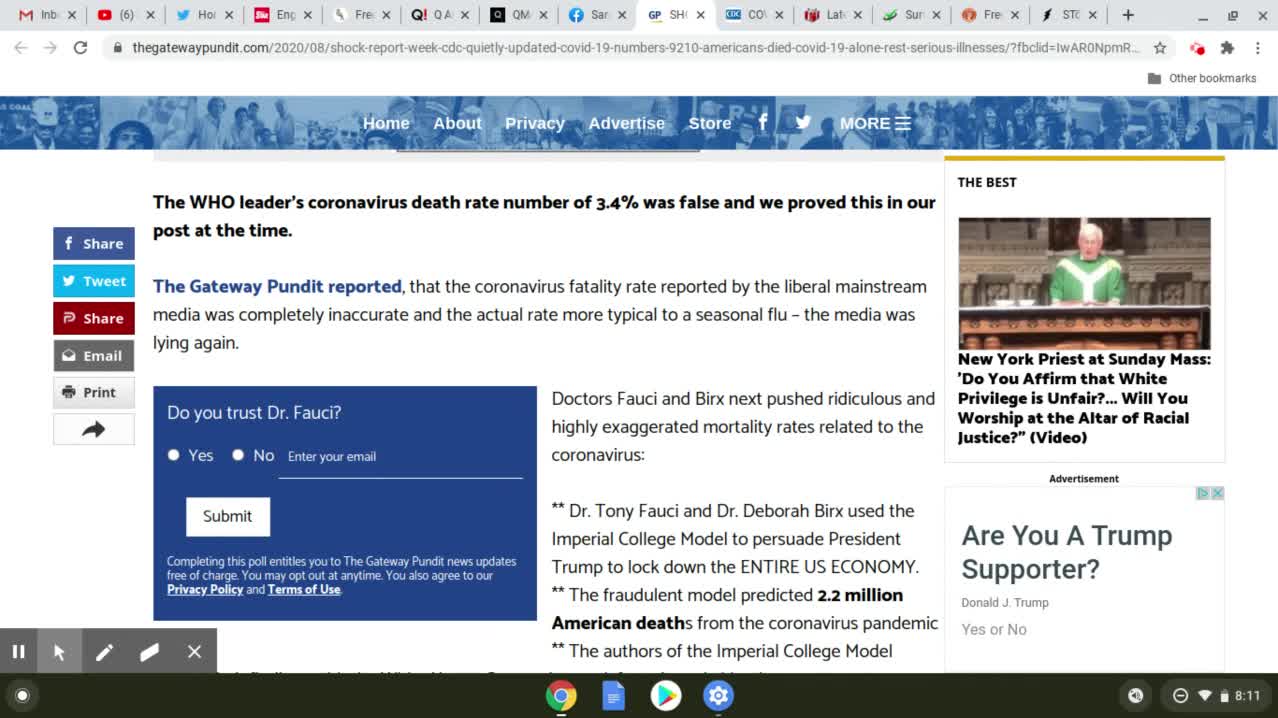Select No in the Fauci poll
Image resolution: width=1278 pixels, height=718 pixels.
pos(238,455)
